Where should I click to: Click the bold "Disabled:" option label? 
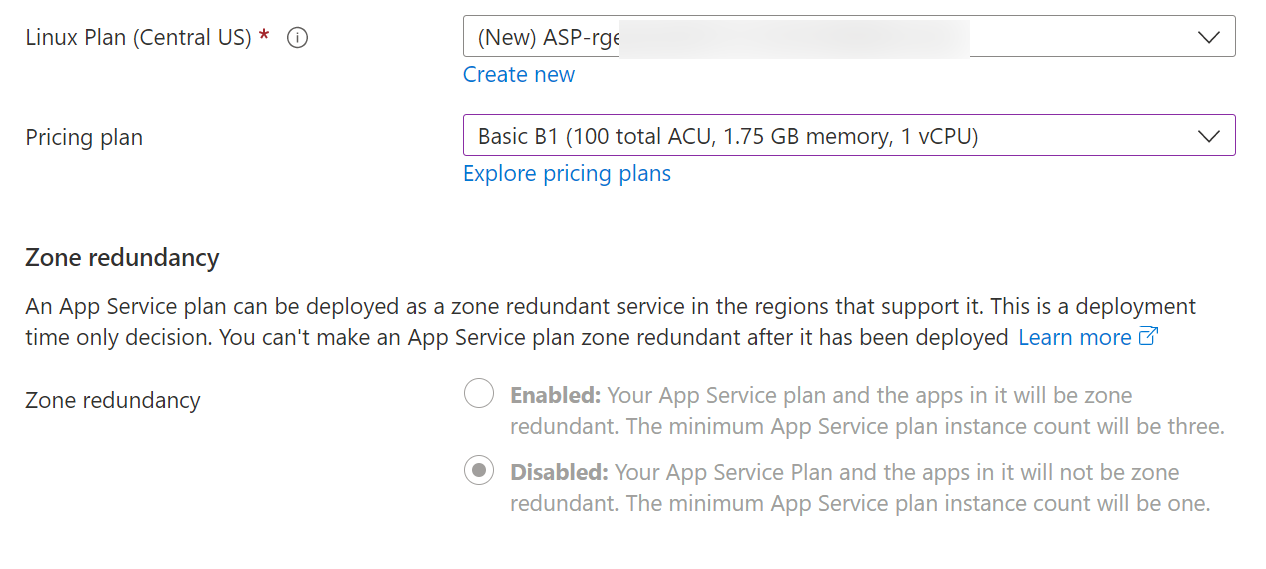tap(559, 472)
